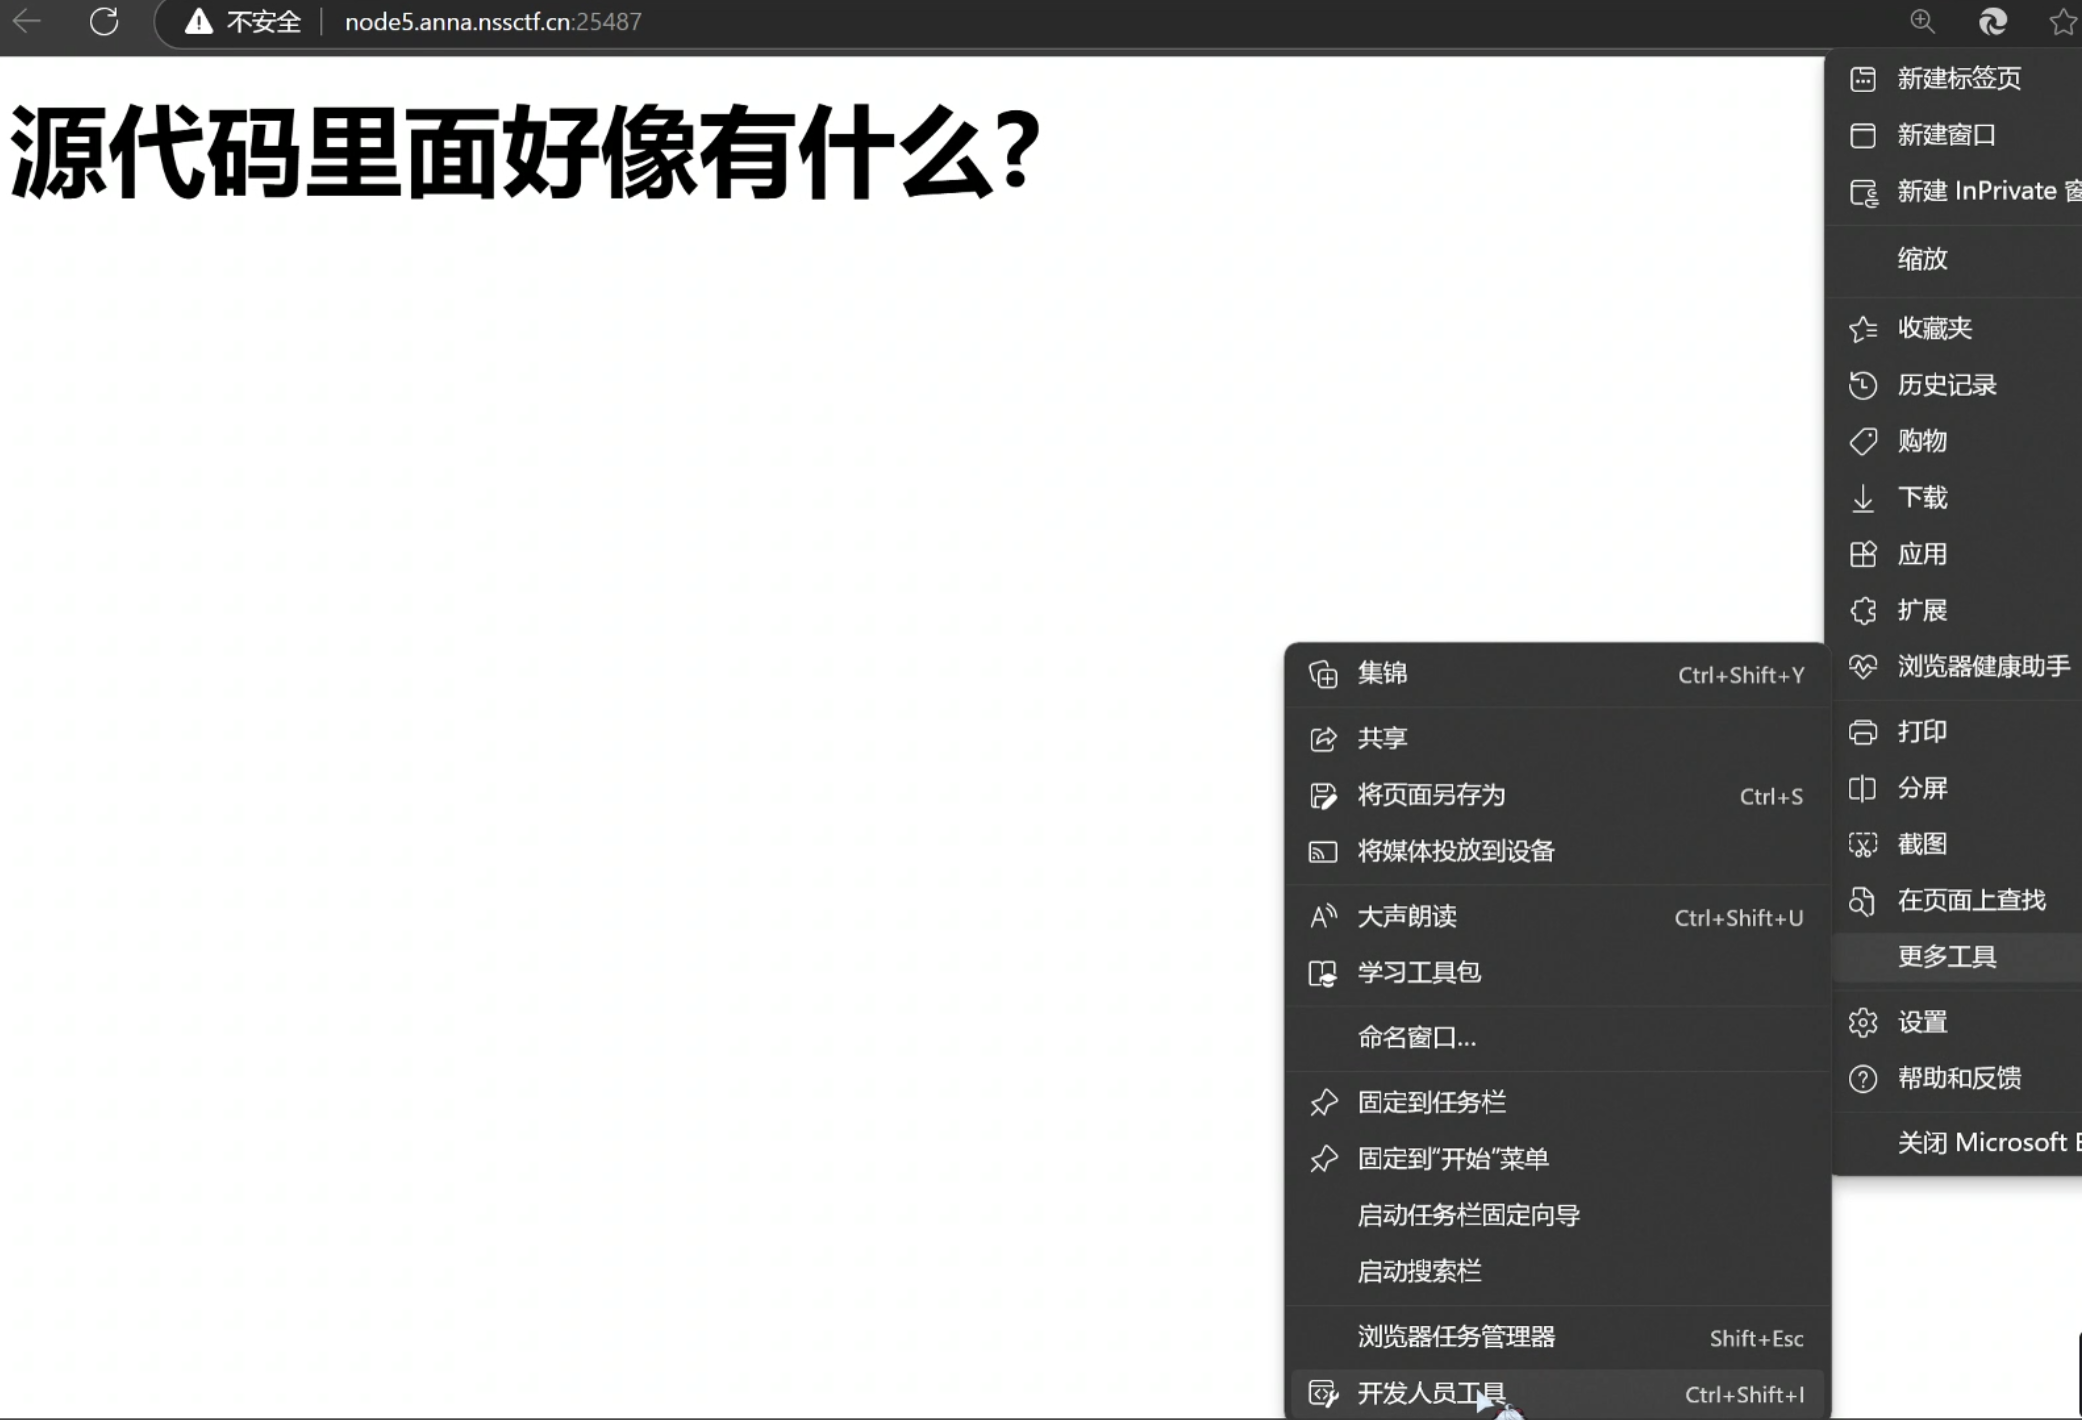Start 大声朗读 read aloud
This screenshot has height=1420, width=2082.
tap(1557, 917)
